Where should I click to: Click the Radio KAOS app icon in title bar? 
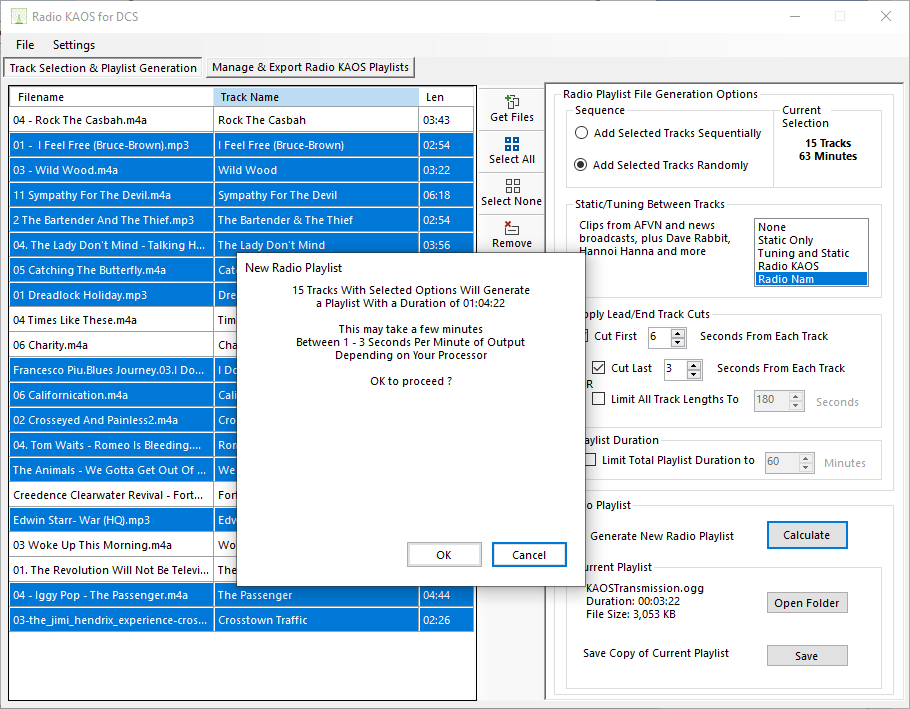(x=17, y=16)
